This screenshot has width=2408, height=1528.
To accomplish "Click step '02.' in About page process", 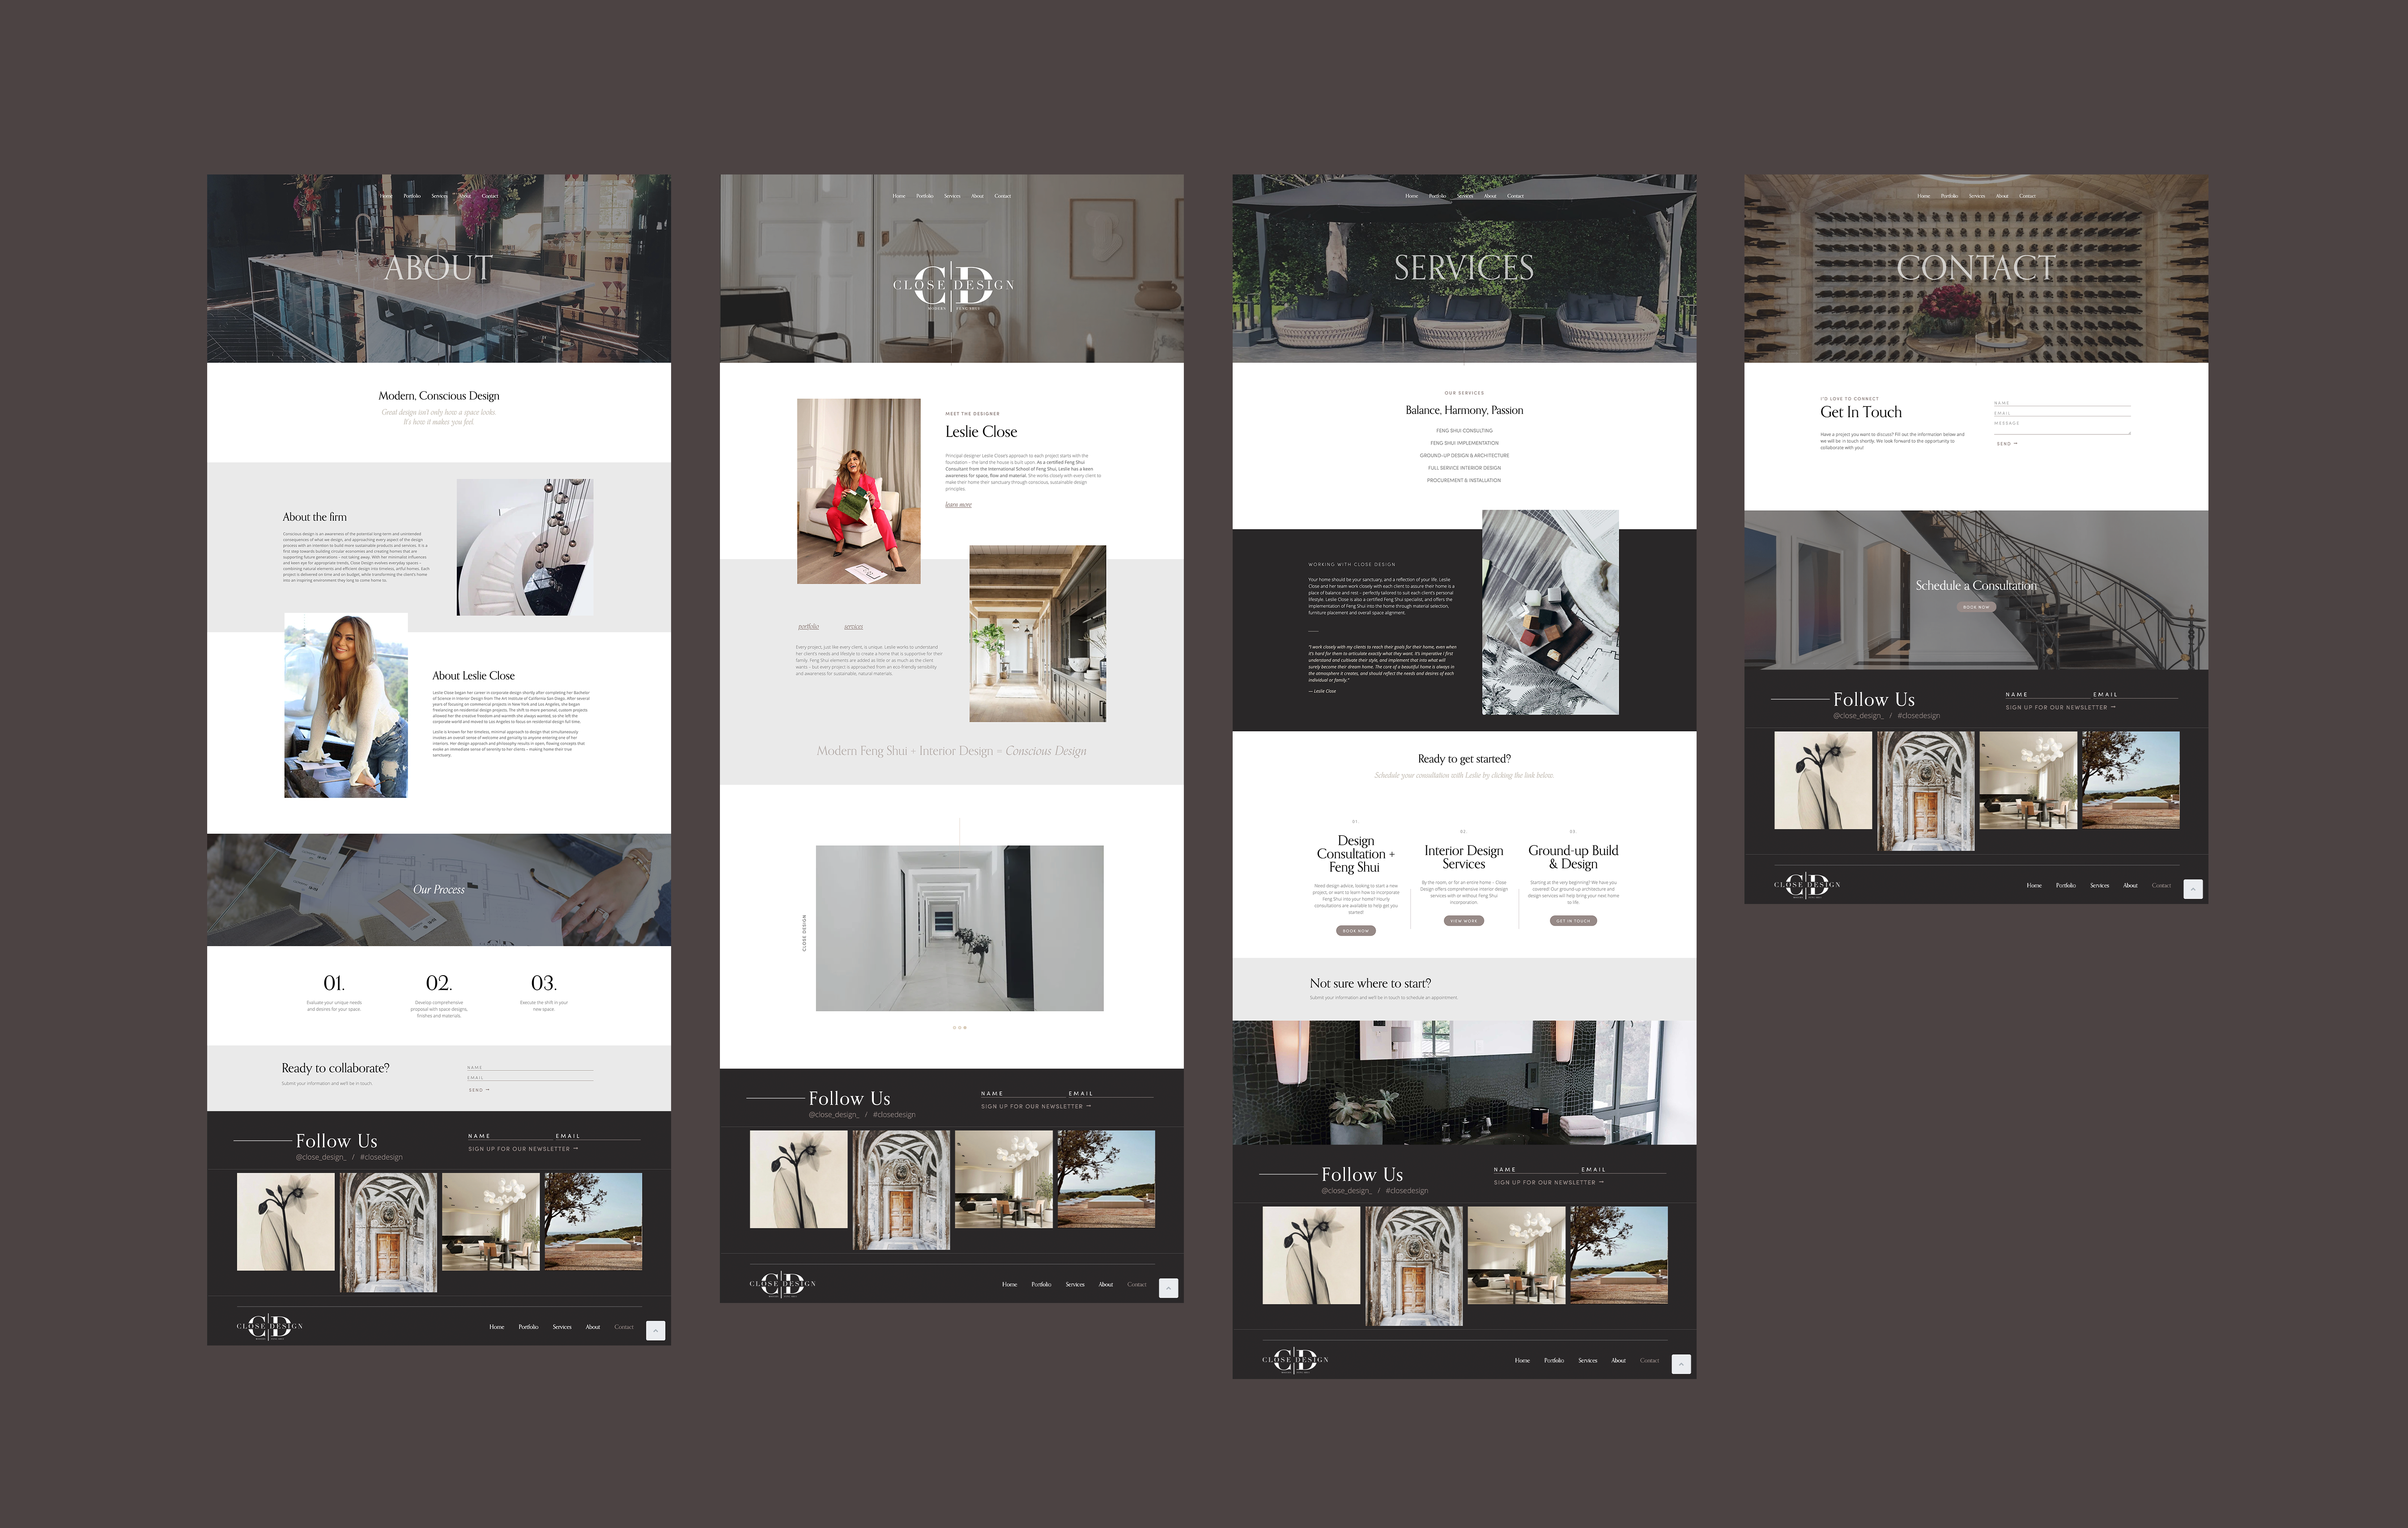I will click(439, 983).
